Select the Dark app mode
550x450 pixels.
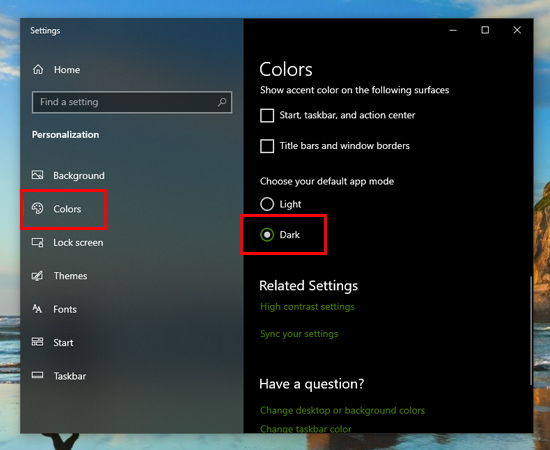pos(267,234)
